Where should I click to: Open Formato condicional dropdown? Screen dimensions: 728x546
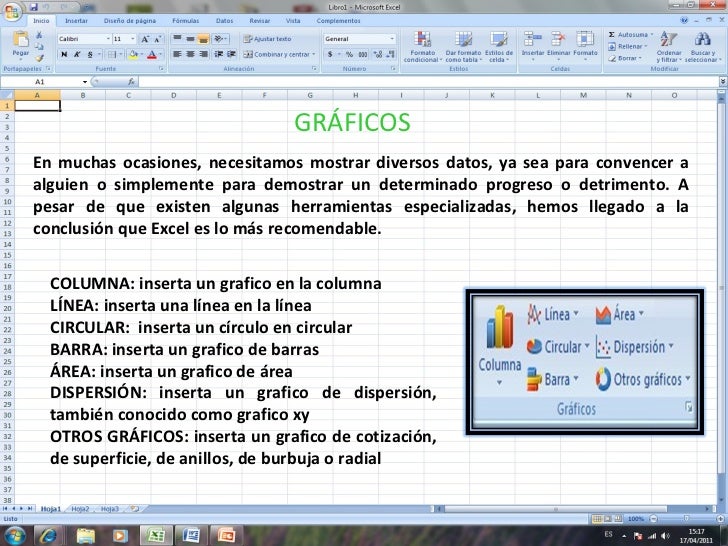422,46
